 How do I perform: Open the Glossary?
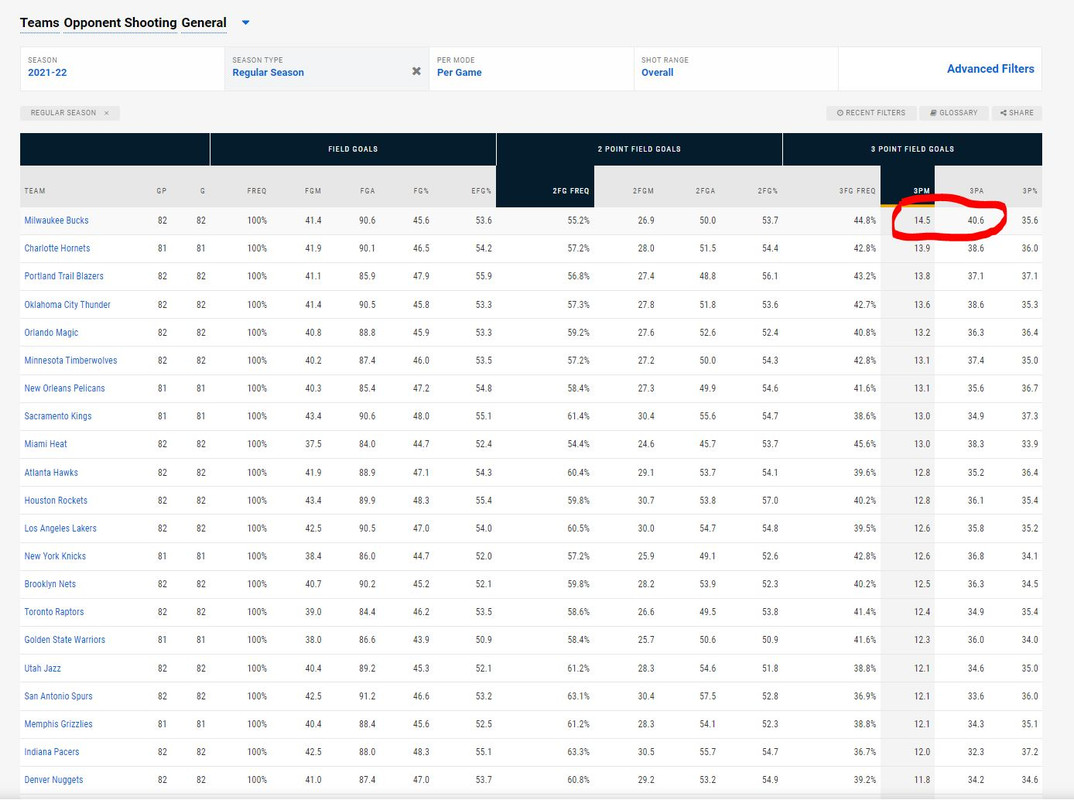point(953,113)
